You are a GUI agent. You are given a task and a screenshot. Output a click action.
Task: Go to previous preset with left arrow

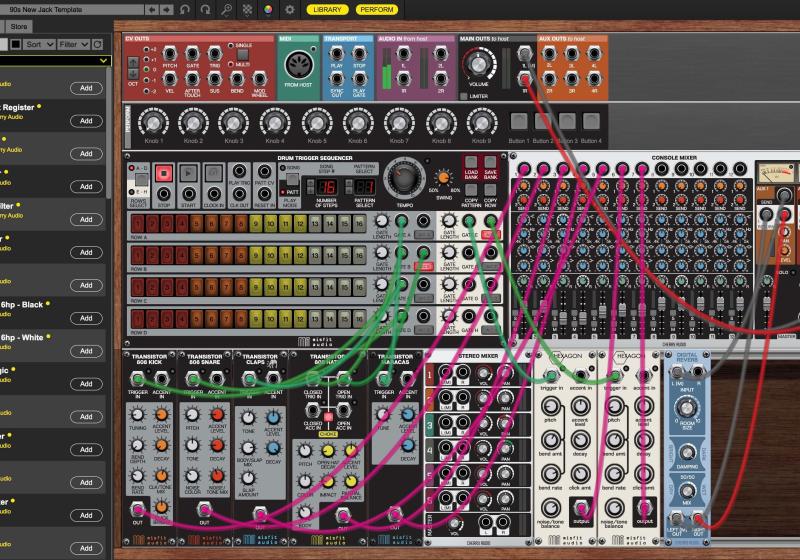click(152, 9)
